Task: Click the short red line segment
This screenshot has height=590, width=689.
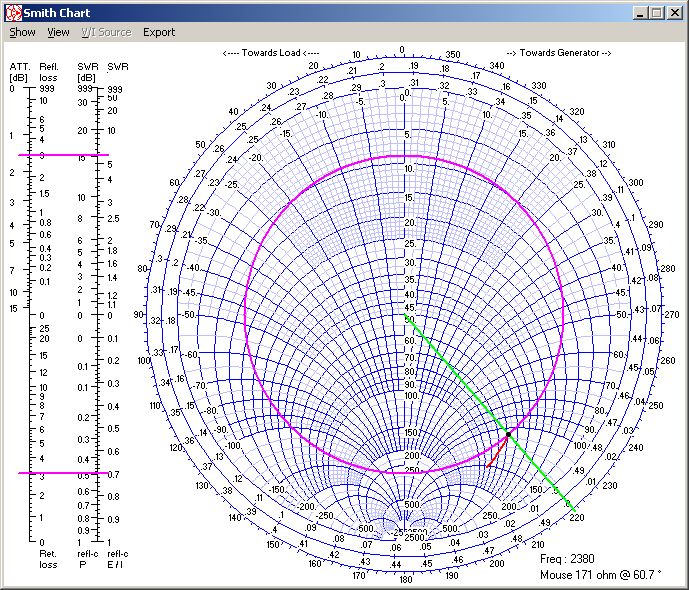Action: [x=497, y=450]
